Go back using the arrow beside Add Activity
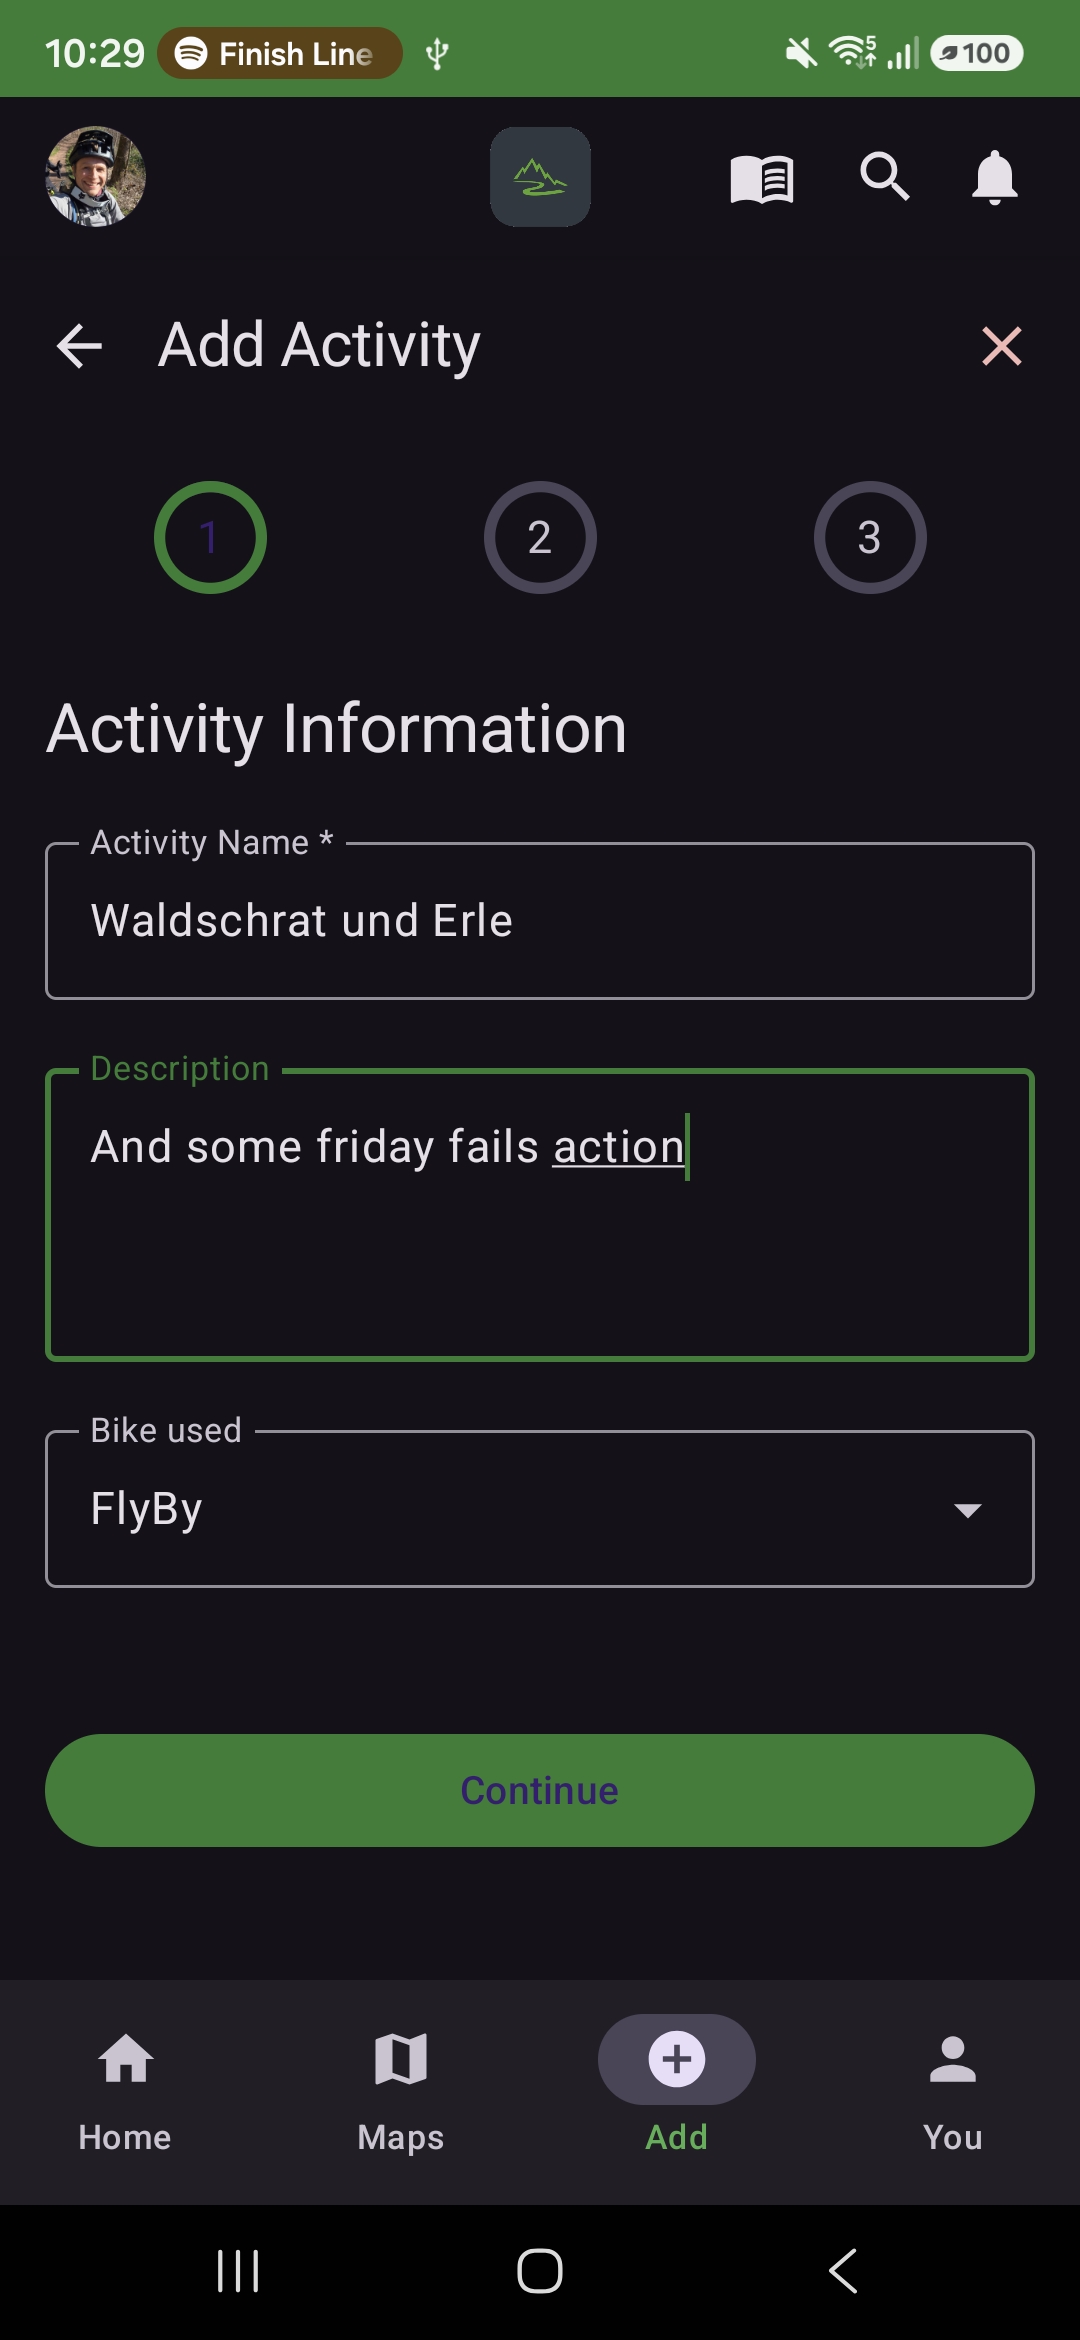The image size is (1080, 2340). (x=80, y=347)
